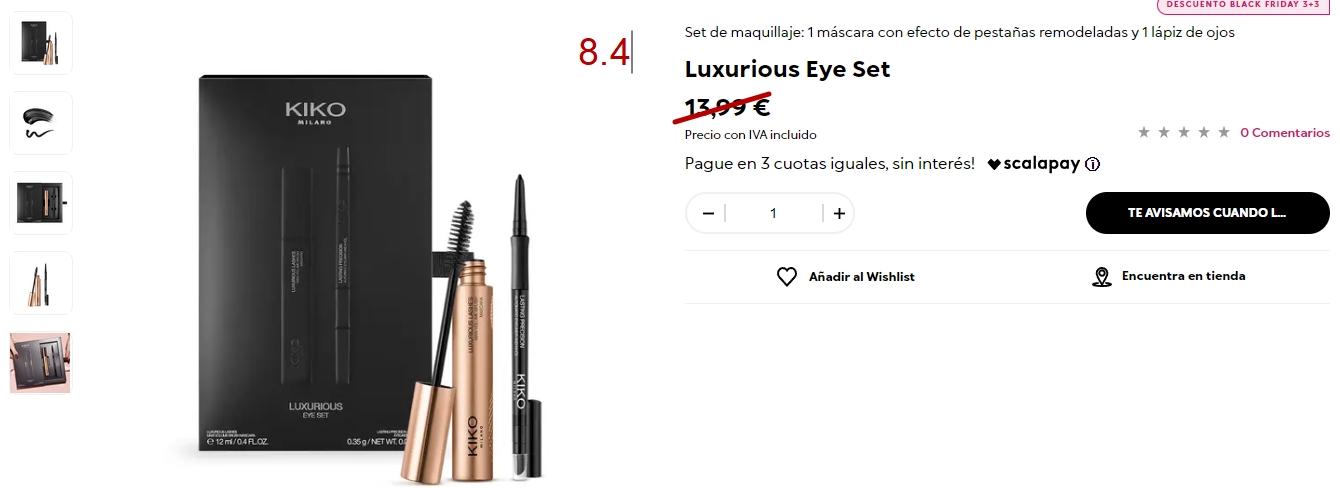Select the black swatch smear thumbnail
This screenshot has height=488, width=1340.
tap(41, 123)
